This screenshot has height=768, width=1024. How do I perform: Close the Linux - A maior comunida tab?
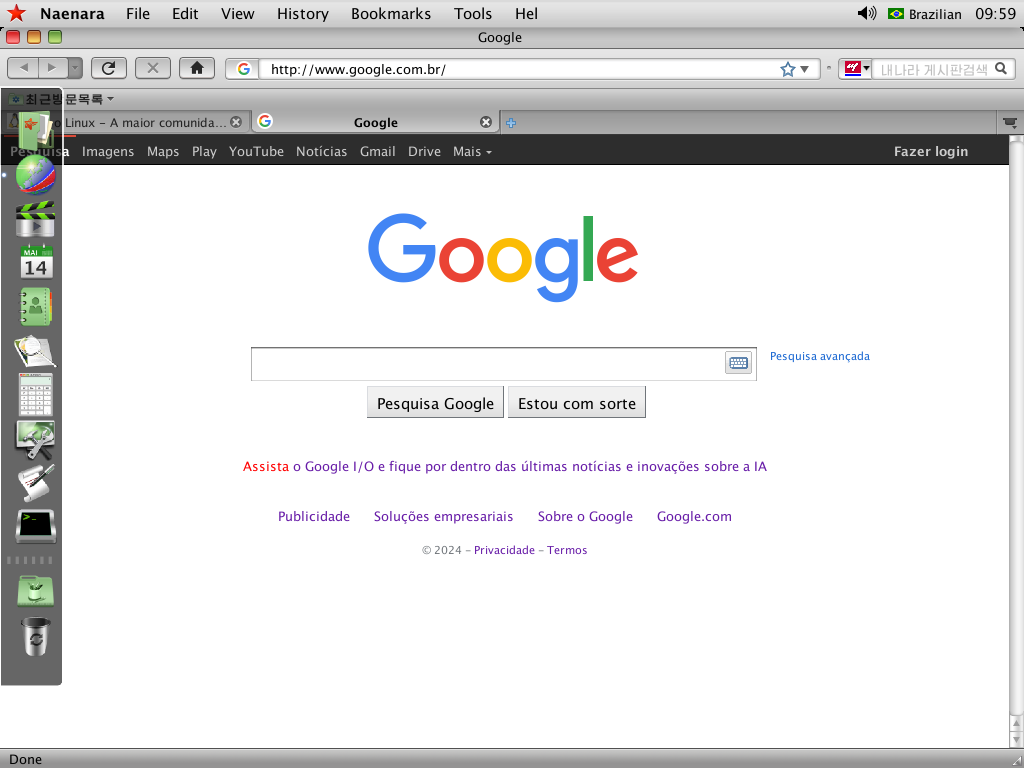(x=236, y=122)
